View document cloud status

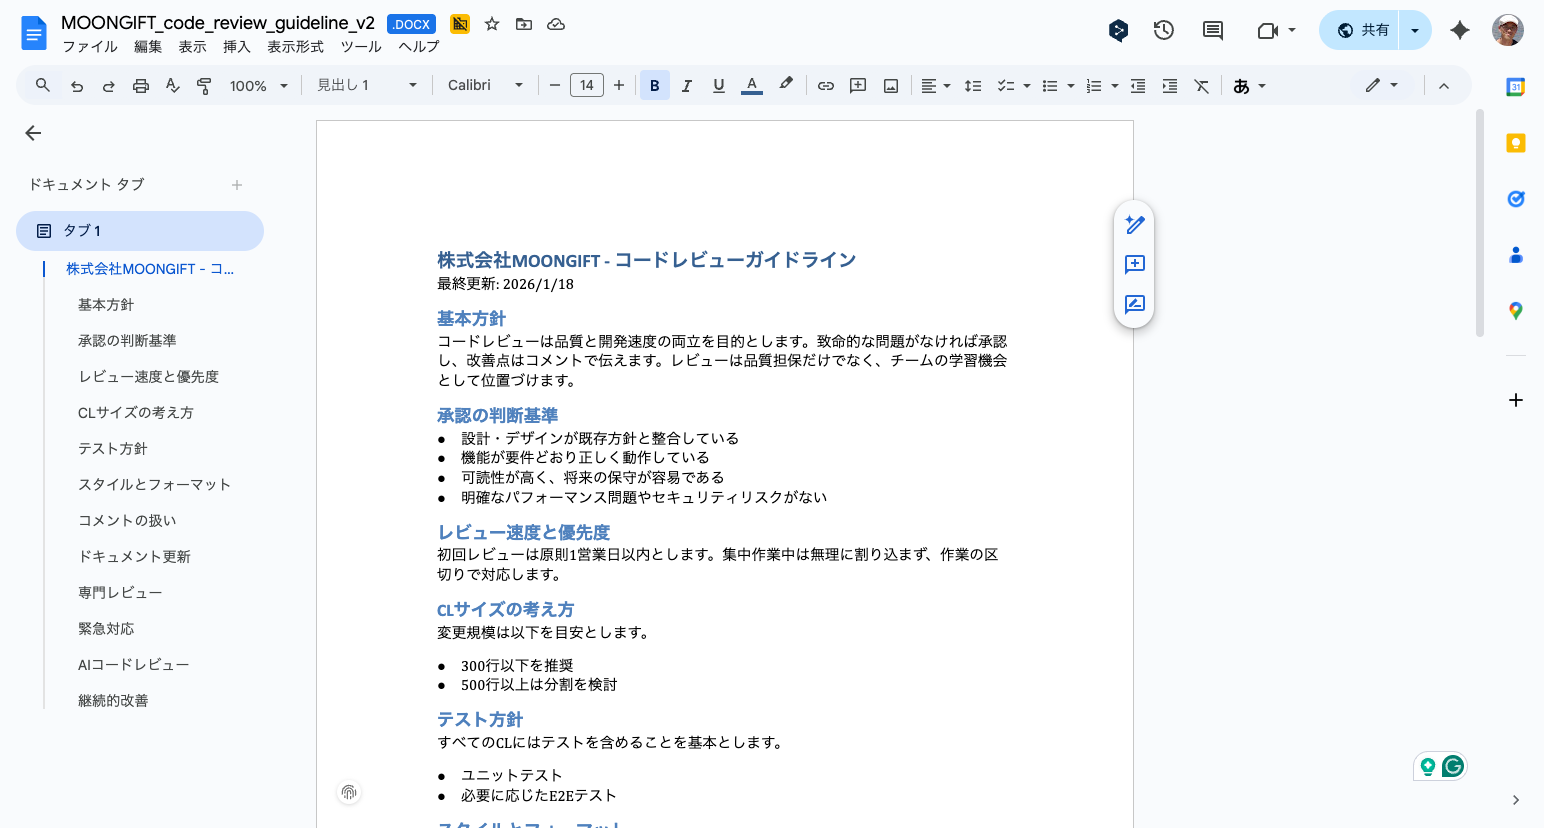(556, 24)
